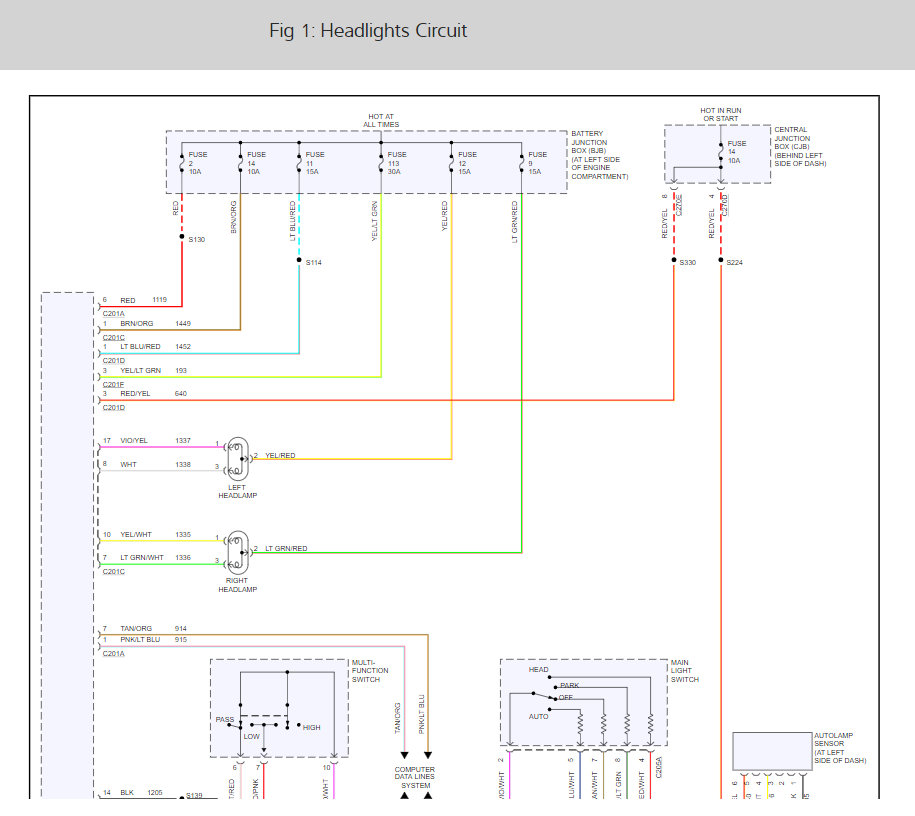Click the Main Light Switch label
This screenshot has height=816, width=915.
(x=684, y=671)
